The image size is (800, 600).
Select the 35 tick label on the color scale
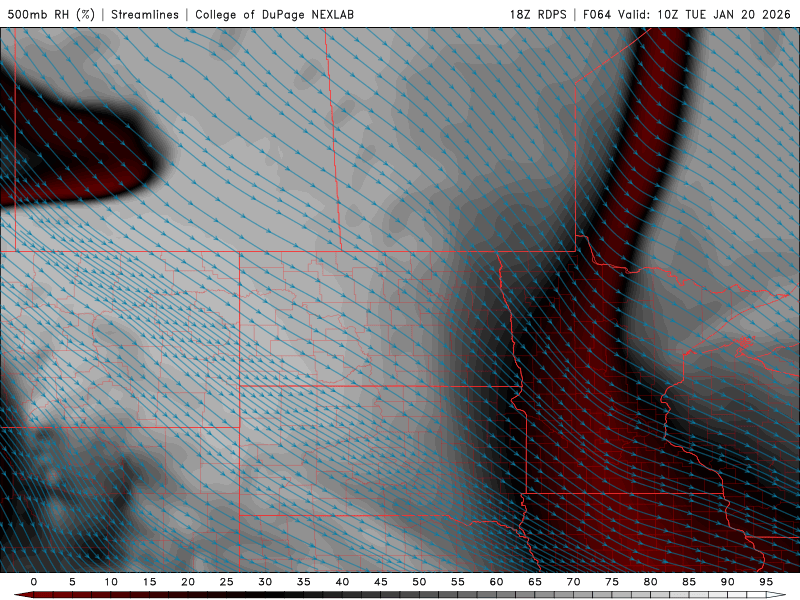pyautogui.click(x=304, y=582)
